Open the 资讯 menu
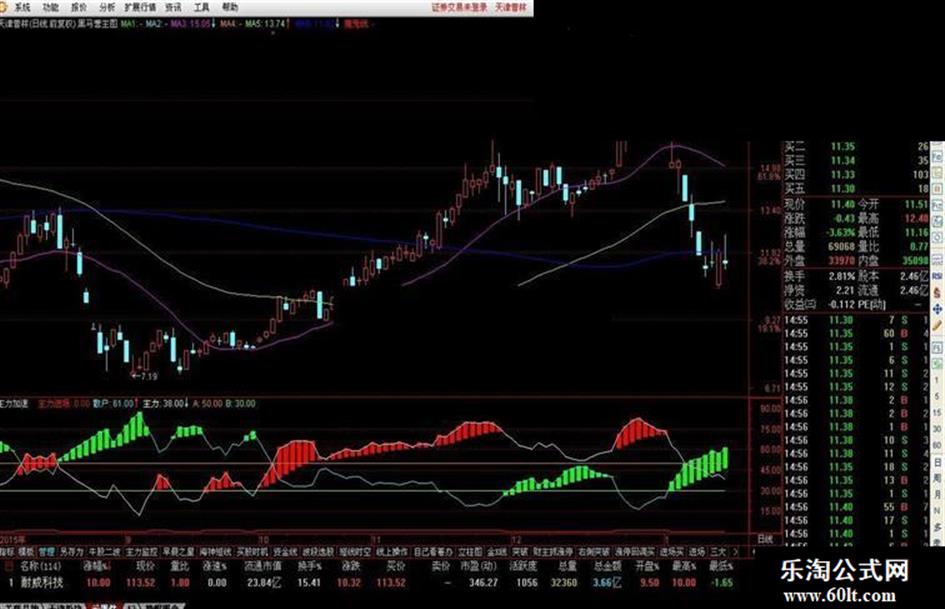945x609 pixels. click(x=174, y=7)
